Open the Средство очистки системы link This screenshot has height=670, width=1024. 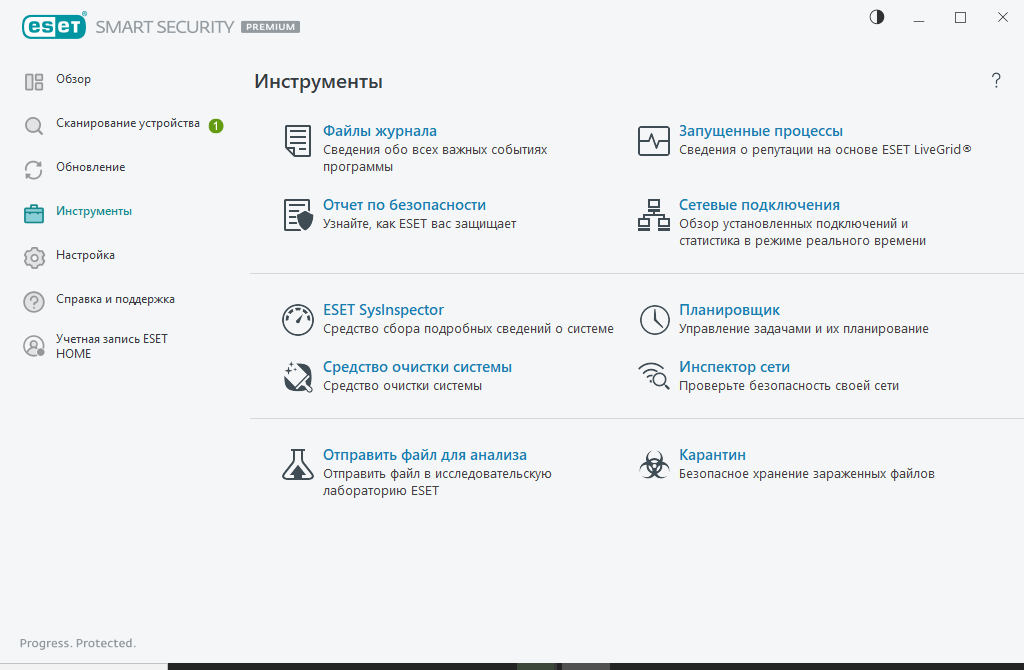click(x=417, y=367)
